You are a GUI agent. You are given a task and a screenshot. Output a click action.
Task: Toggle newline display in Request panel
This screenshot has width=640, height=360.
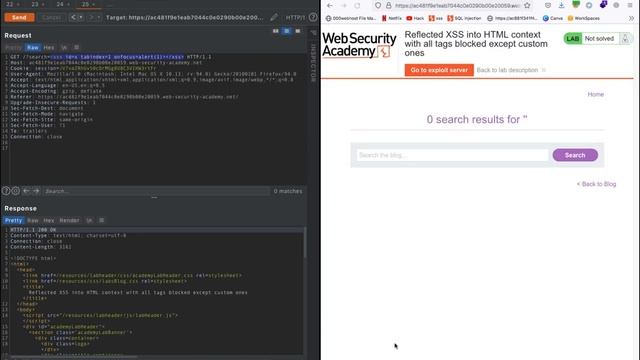pos(64,47)
